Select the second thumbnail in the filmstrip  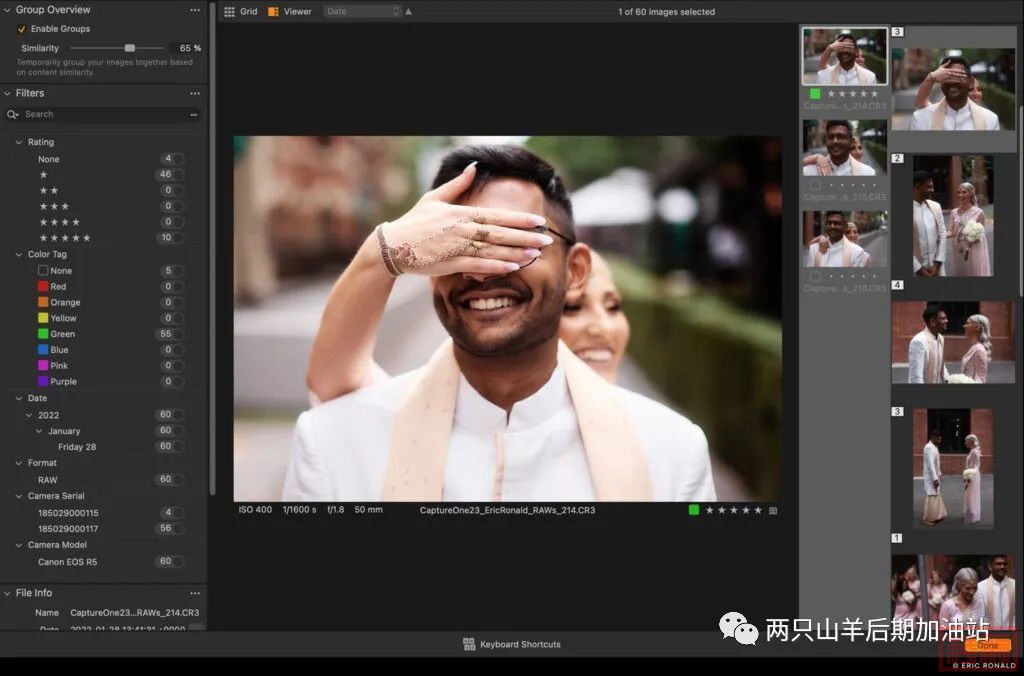(844, 148)
